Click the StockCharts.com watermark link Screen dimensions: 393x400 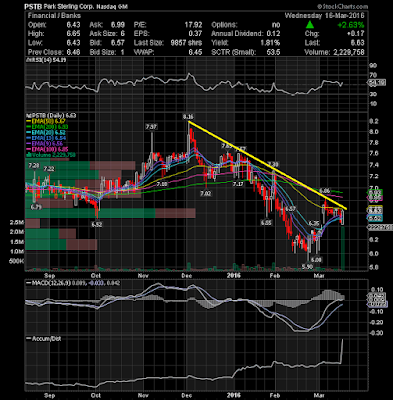[342, 6]
